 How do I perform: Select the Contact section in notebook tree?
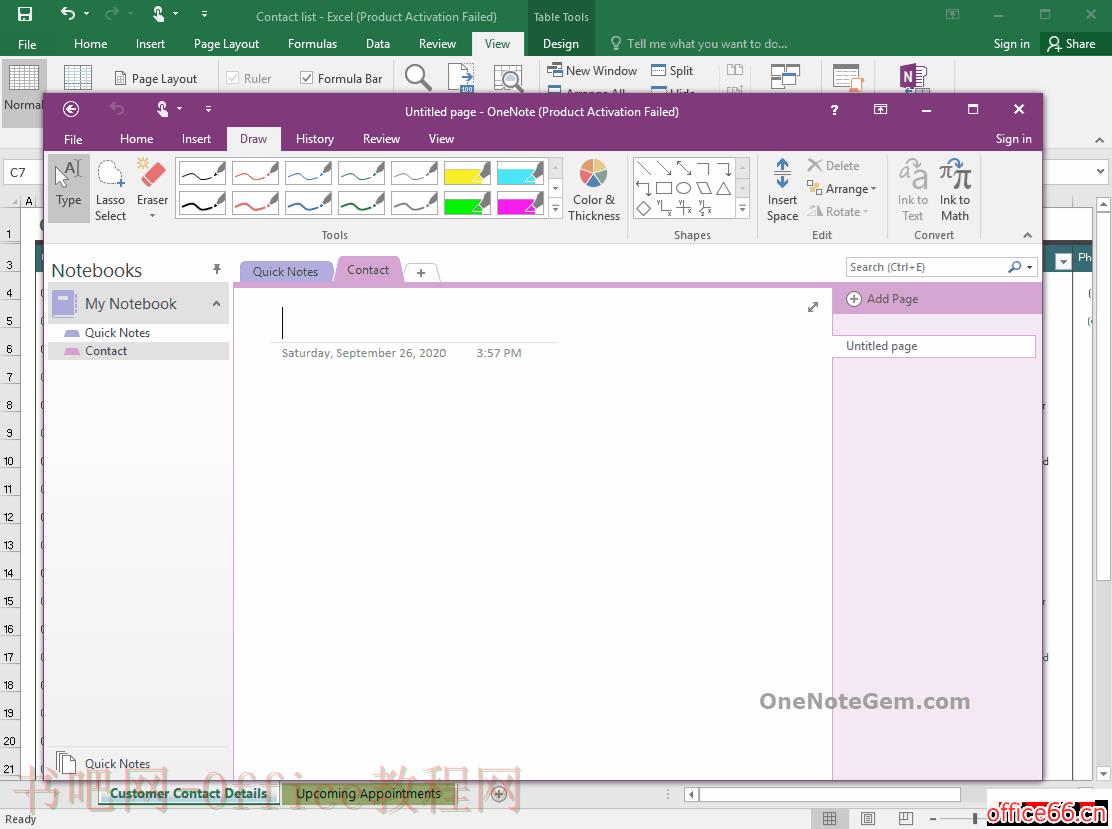(139, 351)
